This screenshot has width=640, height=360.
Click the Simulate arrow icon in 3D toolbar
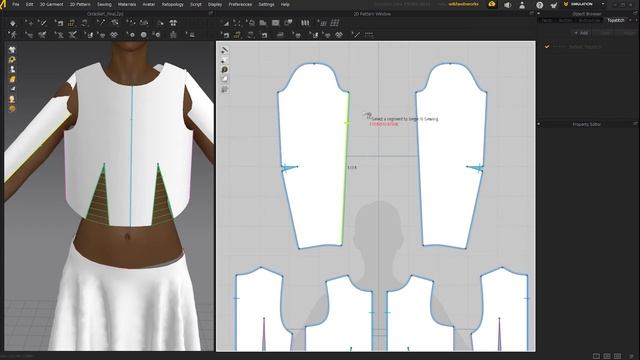coord(13,23)
